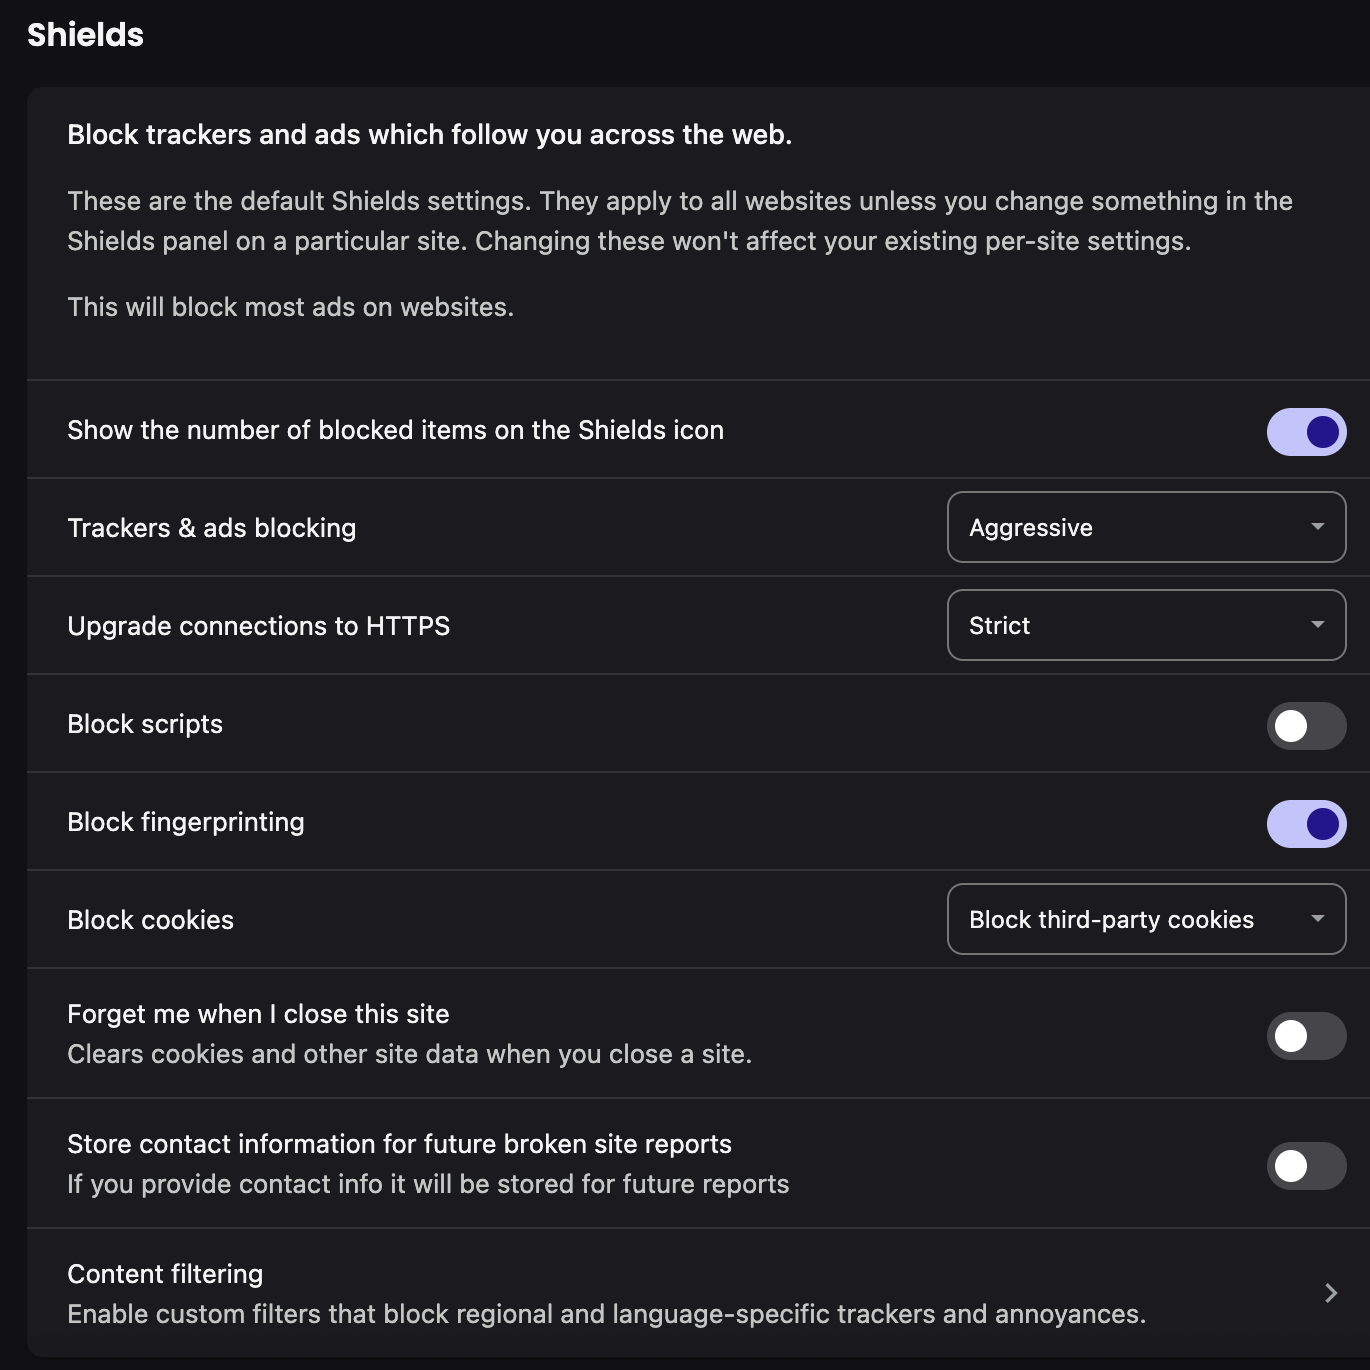Enable the Block scripts toggle

click(x=1306, y=726)
